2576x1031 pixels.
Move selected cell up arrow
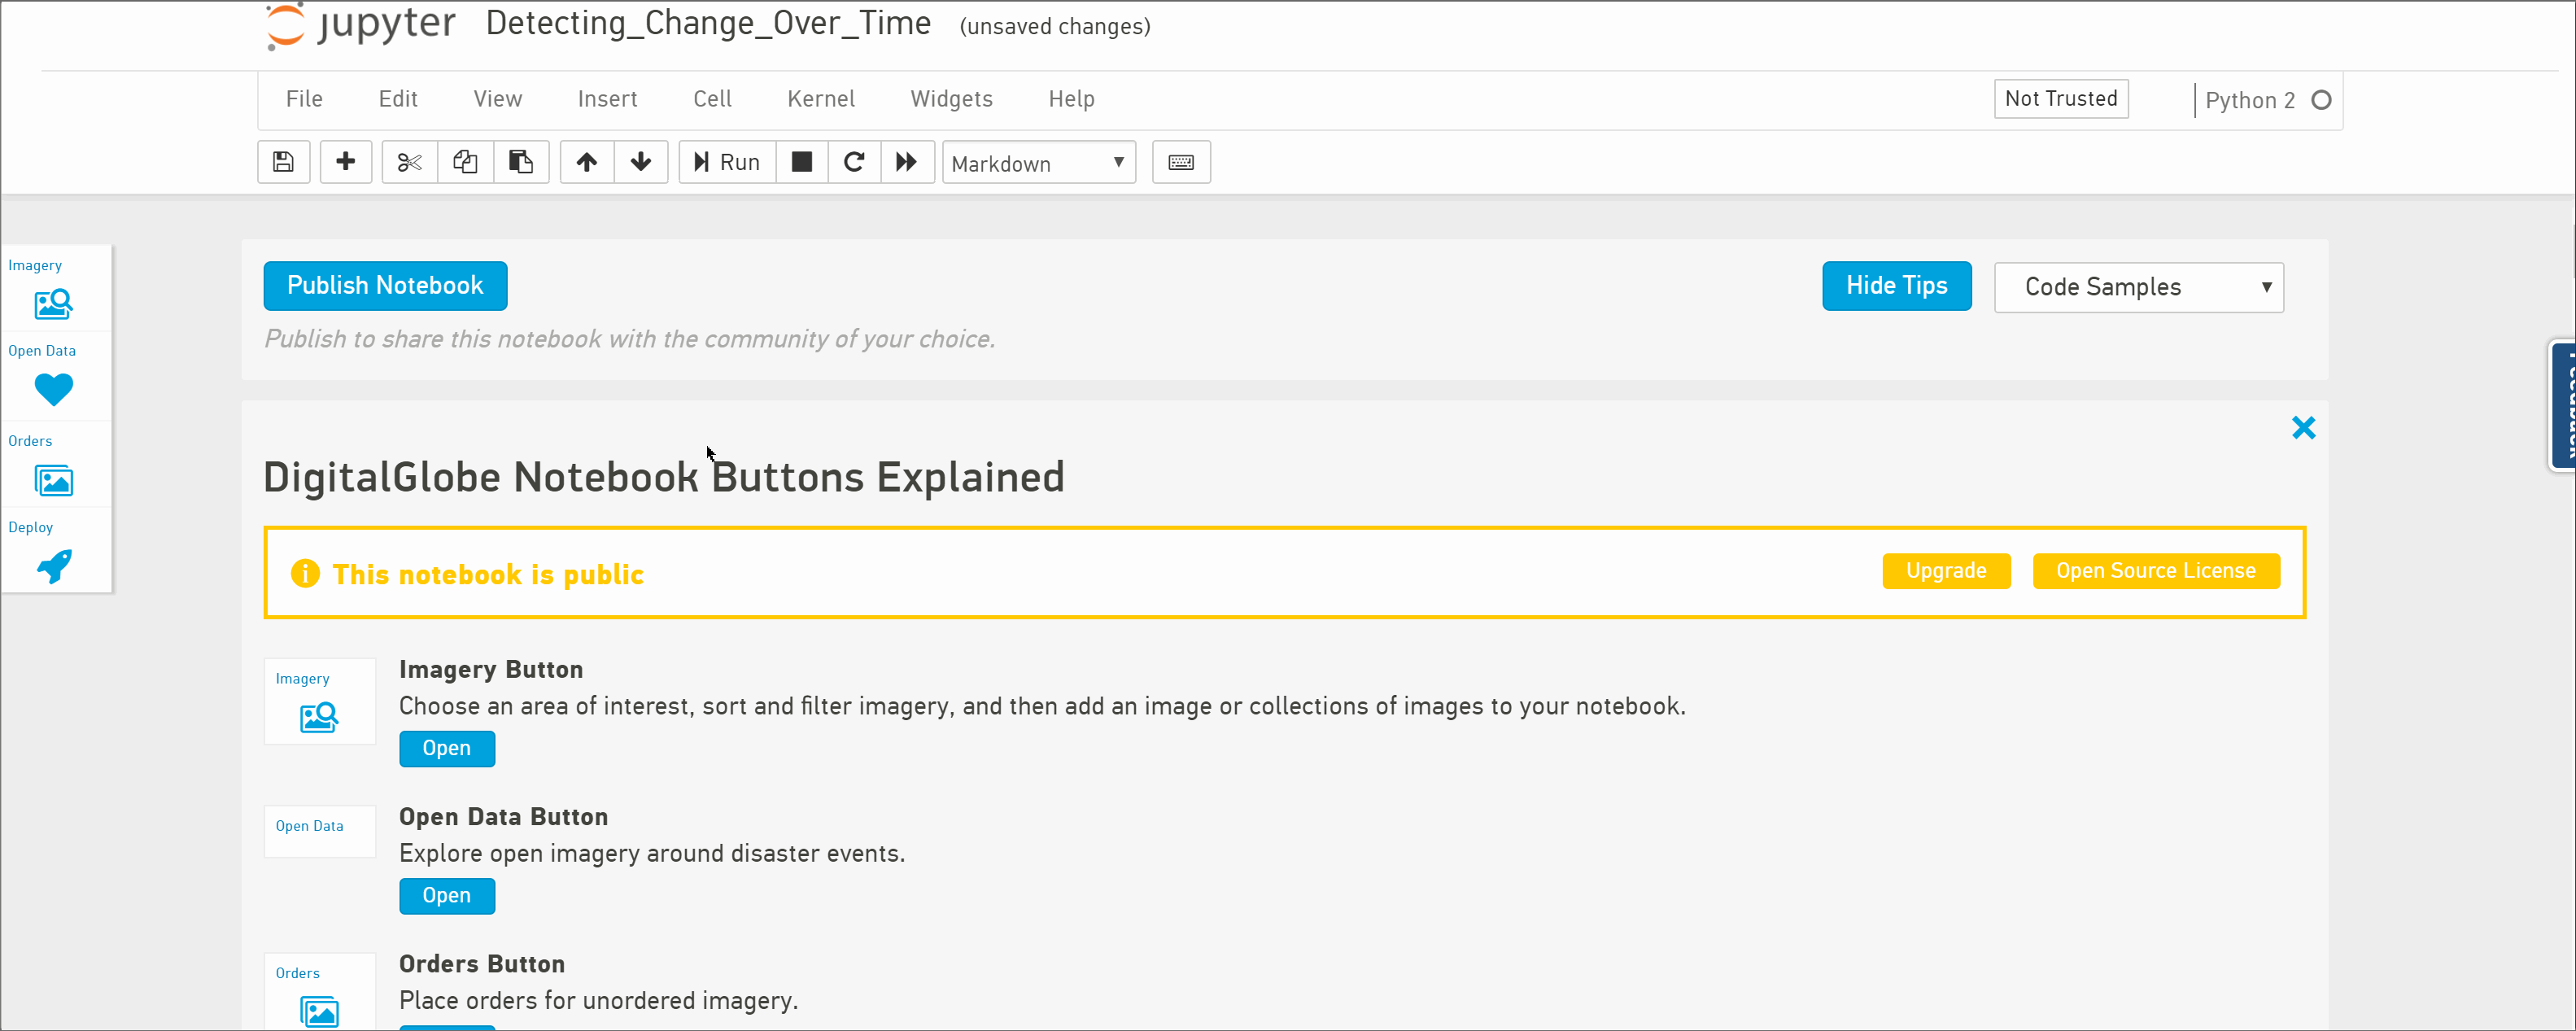coord(587,162)
